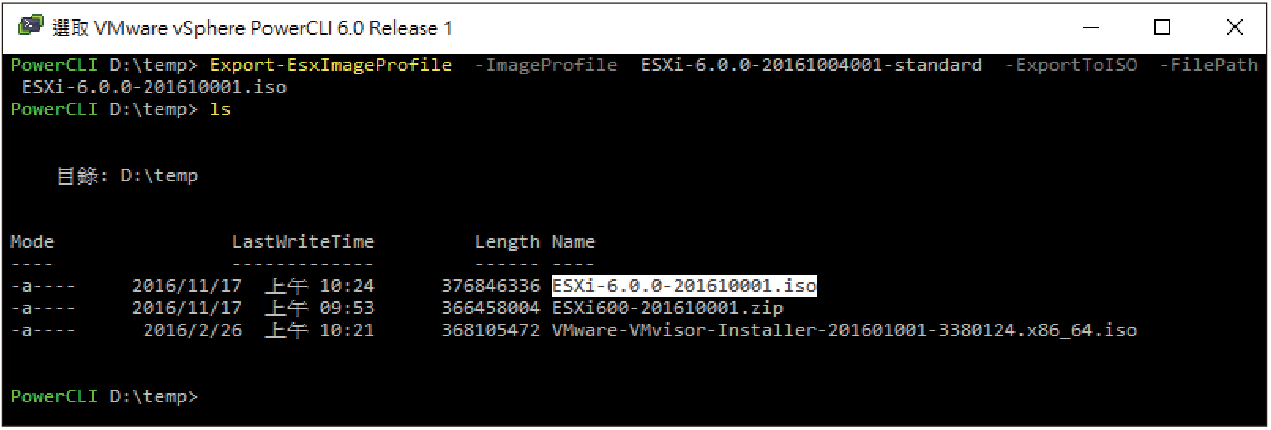Click the Length column header
1271x430 pixels.
(507, 242)
